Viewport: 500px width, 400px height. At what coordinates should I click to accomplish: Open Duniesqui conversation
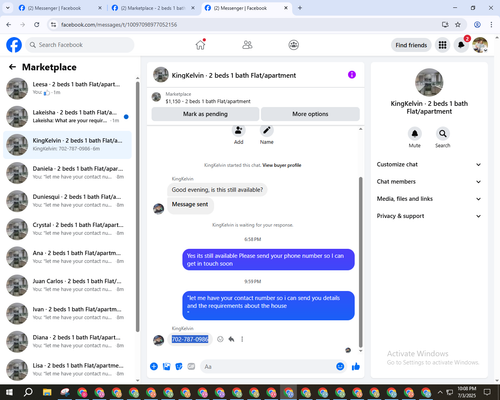click(x=67, y=201)
